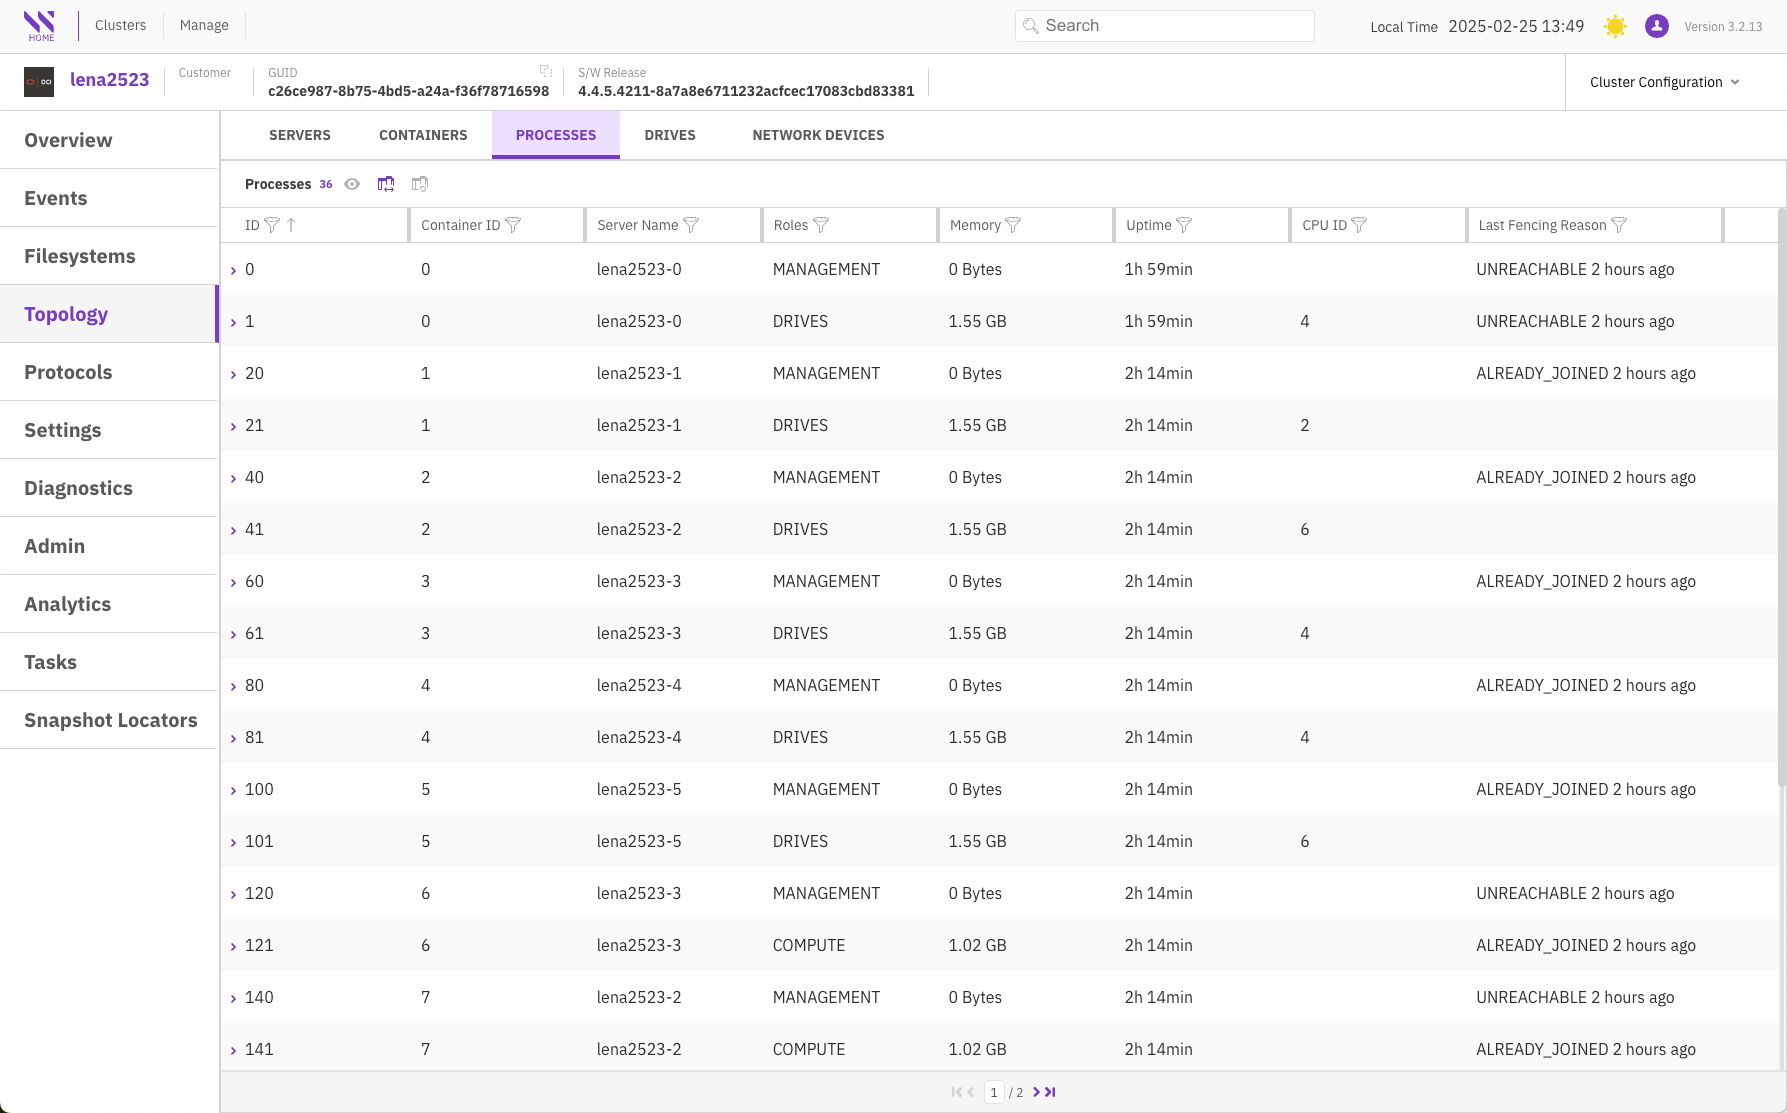
Task: Switch to the DRIVES tab
Action: pos(670,135)
